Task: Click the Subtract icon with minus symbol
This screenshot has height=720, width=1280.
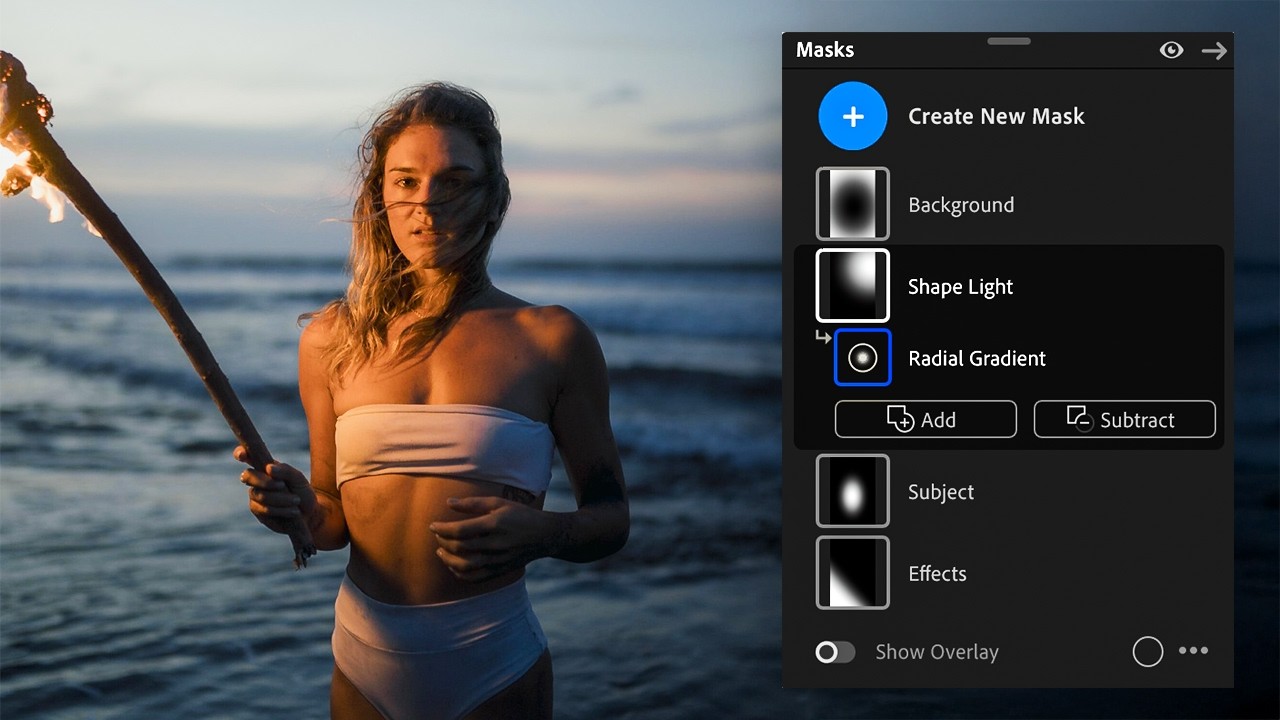Action: 1080,419
